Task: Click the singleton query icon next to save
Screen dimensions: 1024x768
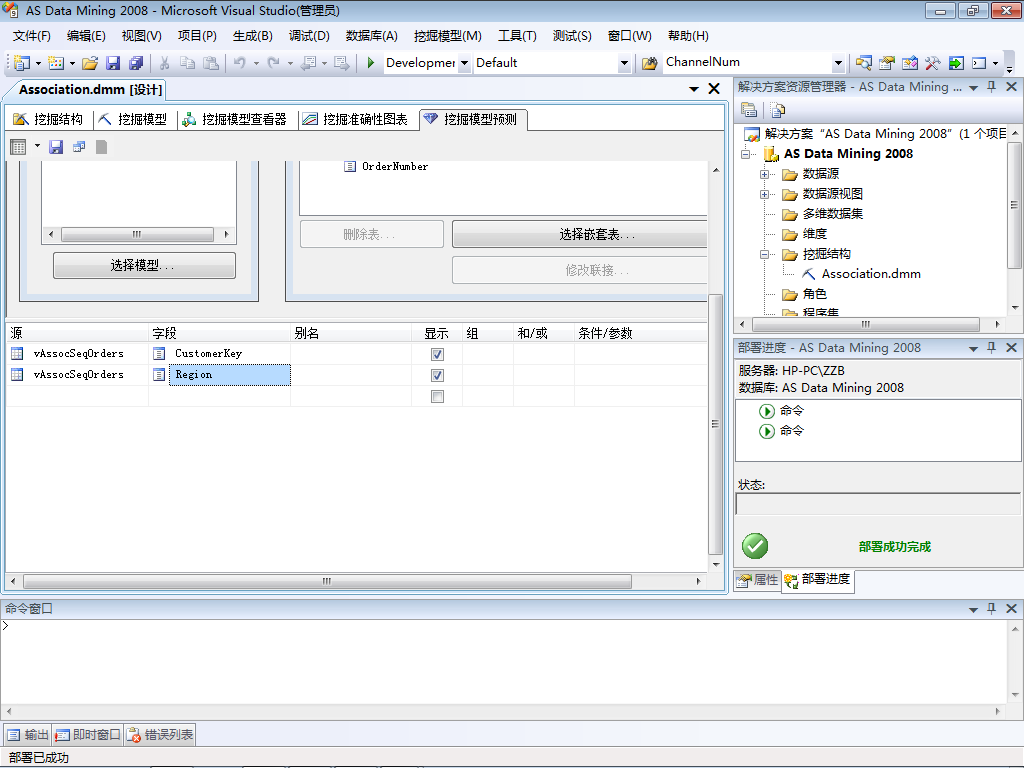Action: coord(79,147)
